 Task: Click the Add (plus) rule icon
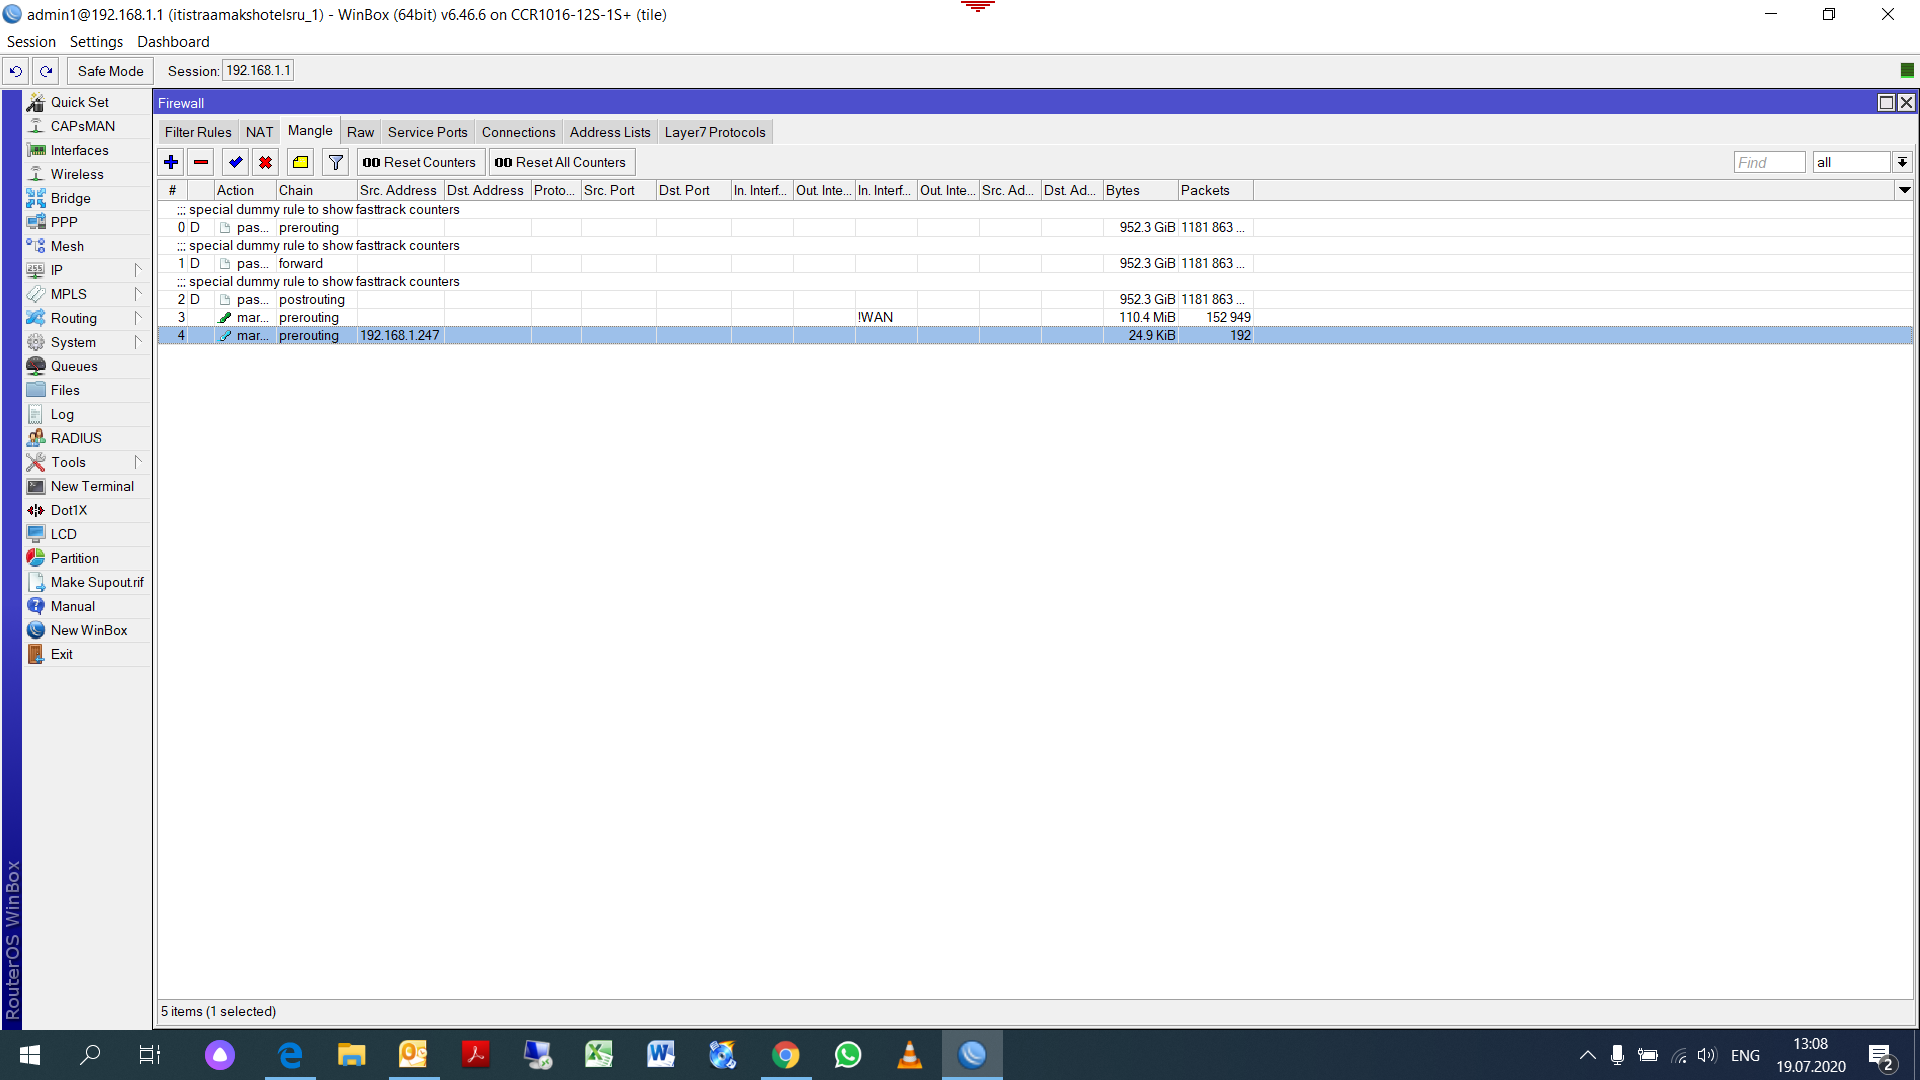(x=171, y=162)
